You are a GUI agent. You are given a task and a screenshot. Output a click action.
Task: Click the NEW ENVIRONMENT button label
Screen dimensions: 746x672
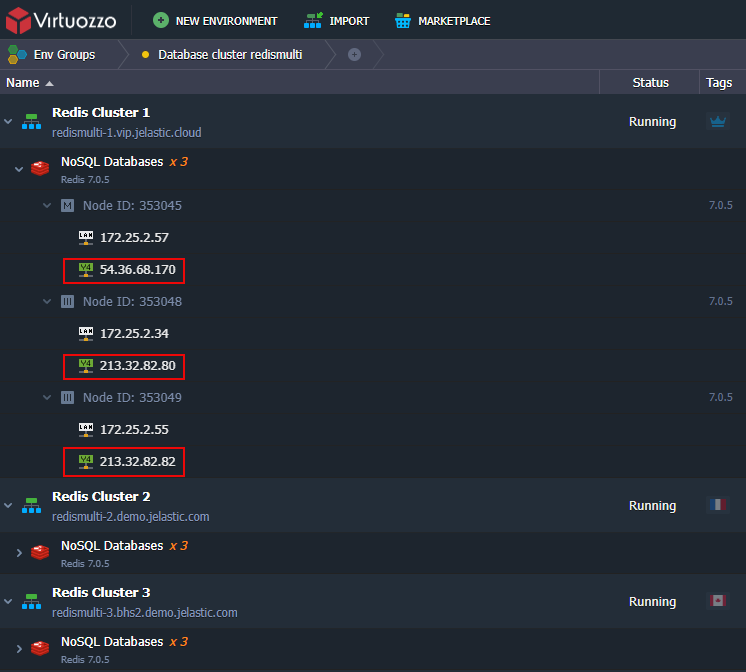226,21
